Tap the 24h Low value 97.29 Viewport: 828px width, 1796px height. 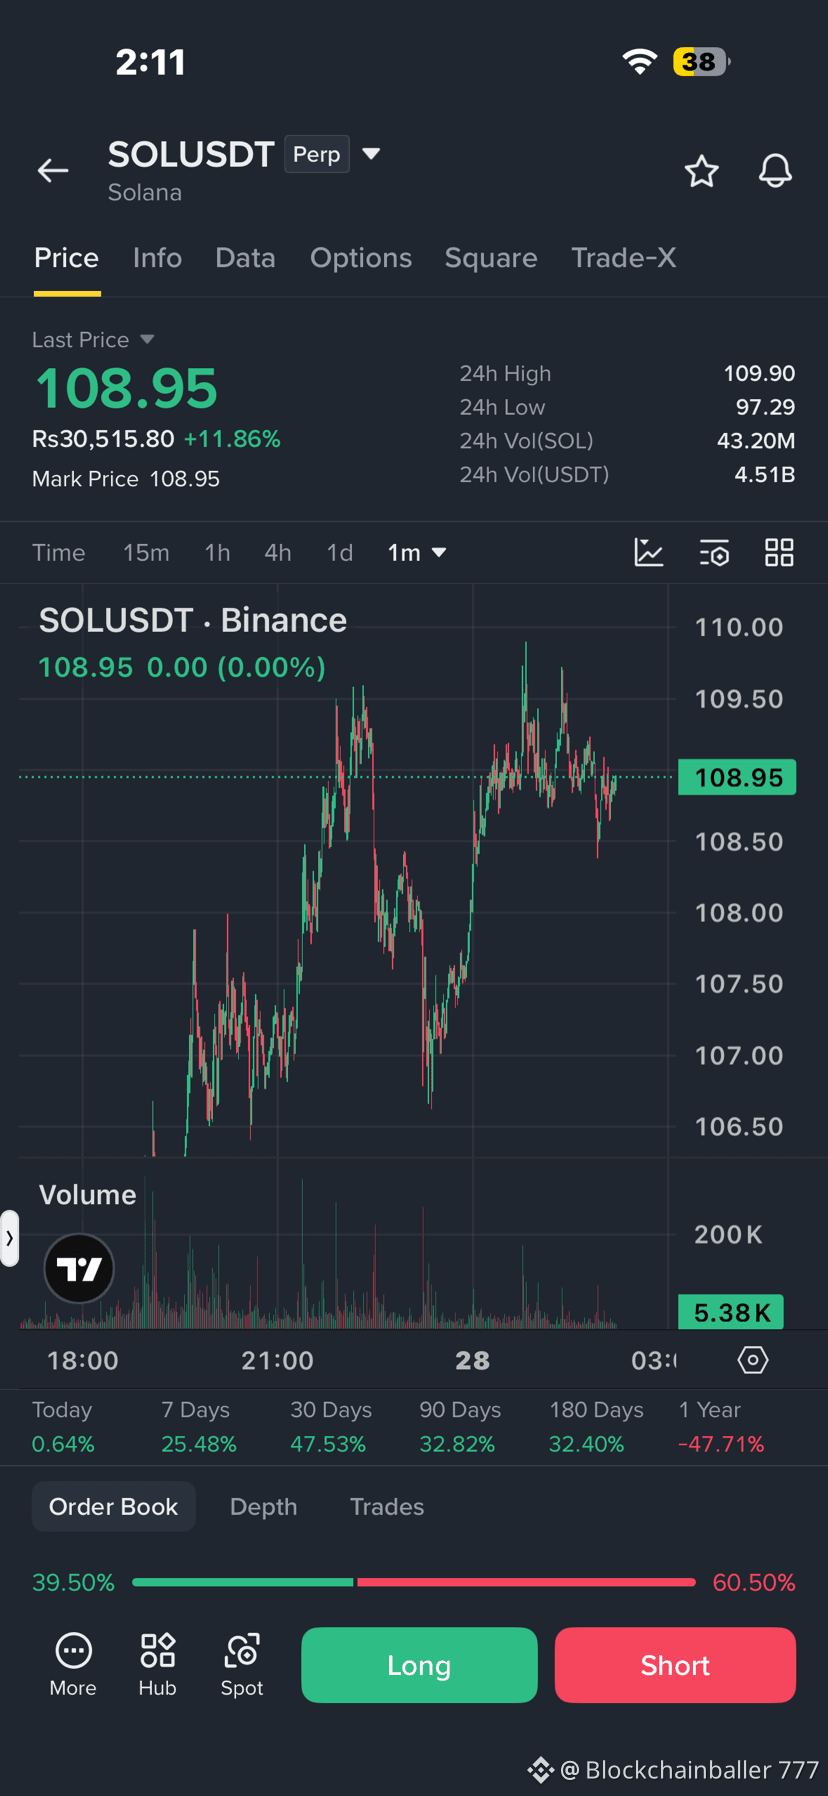pos(765,407)
